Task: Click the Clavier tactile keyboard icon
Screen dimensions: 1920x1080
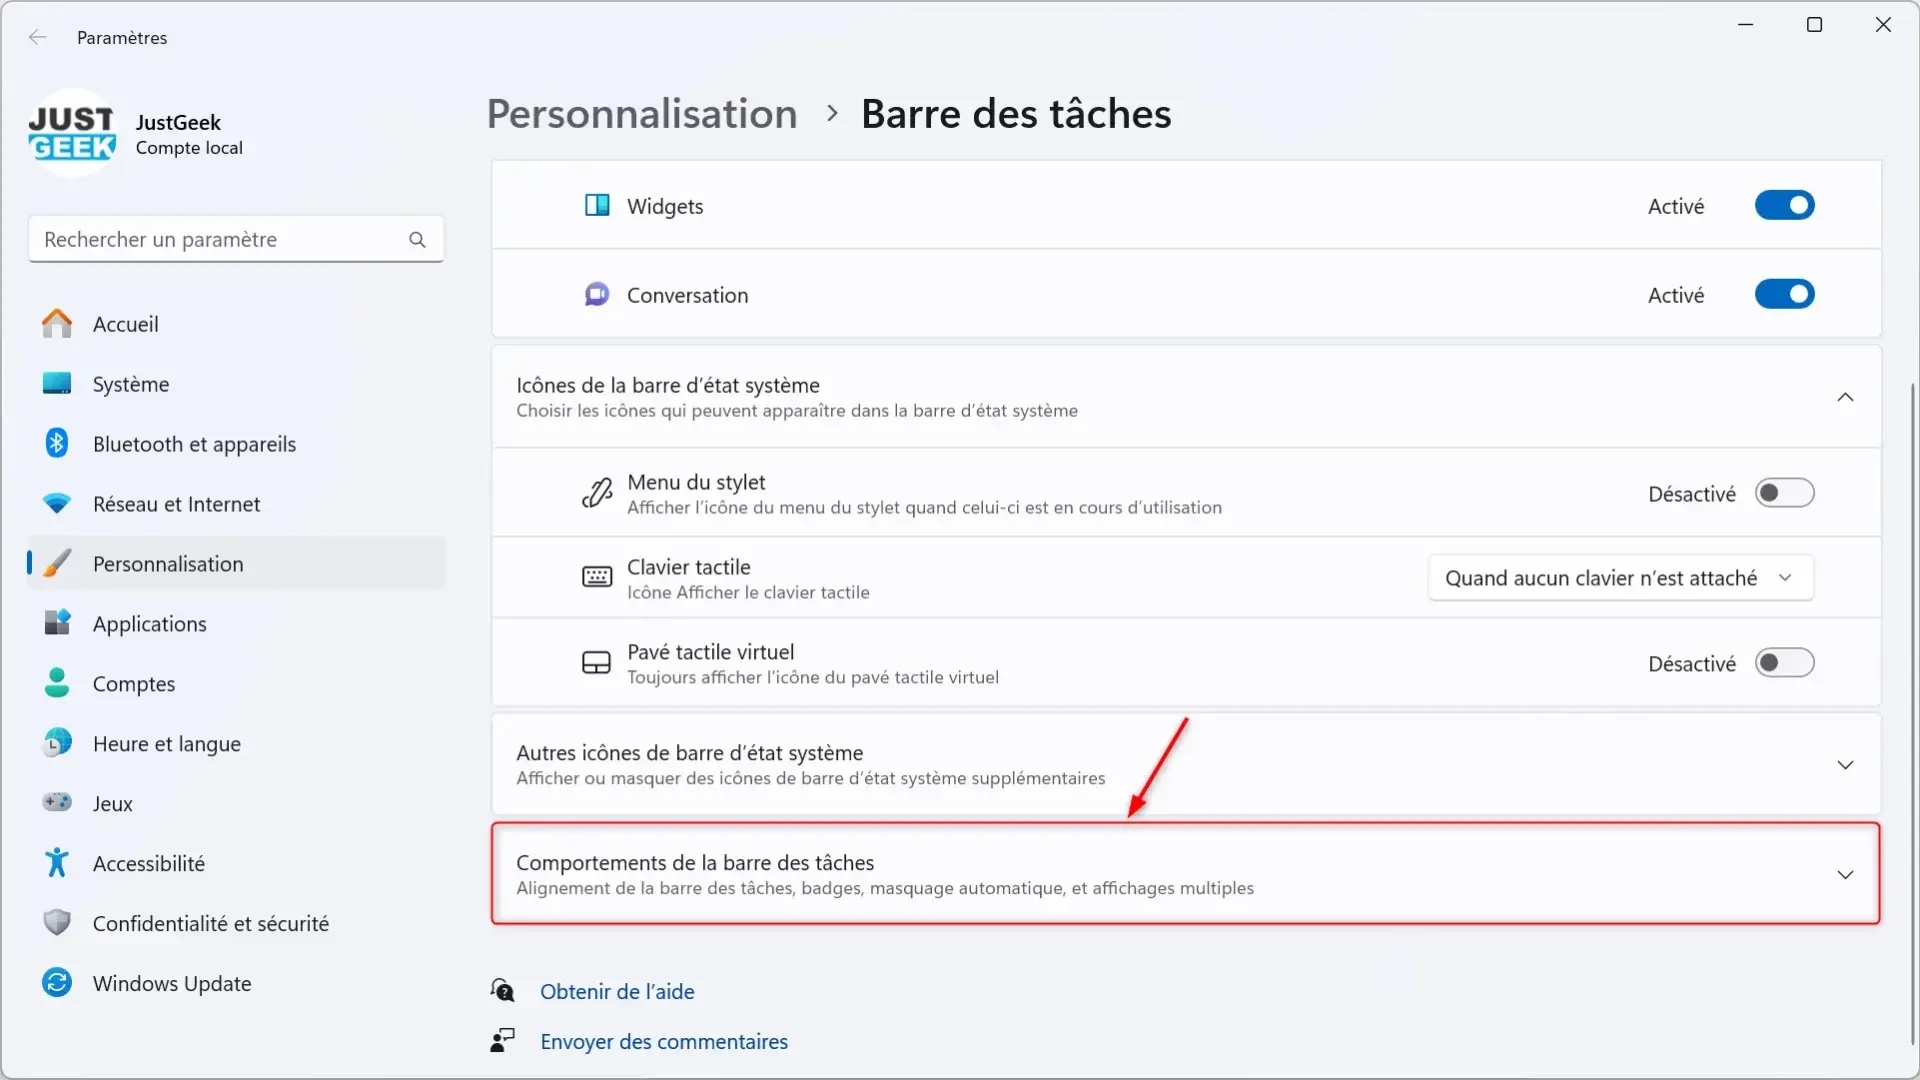Action: (597, 577)
